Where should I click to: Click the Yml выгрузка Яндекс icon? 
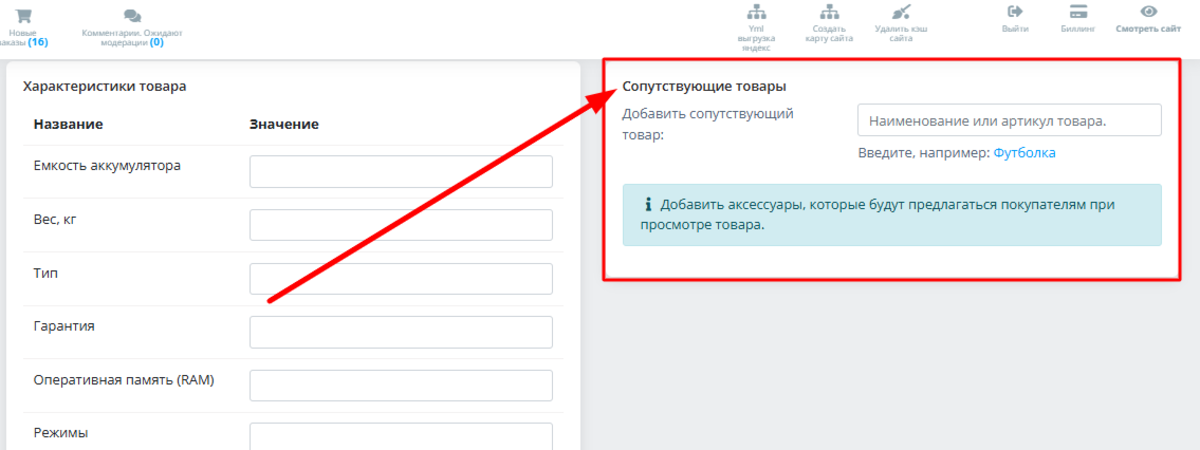pyautogui.click(x=756, y=13)
